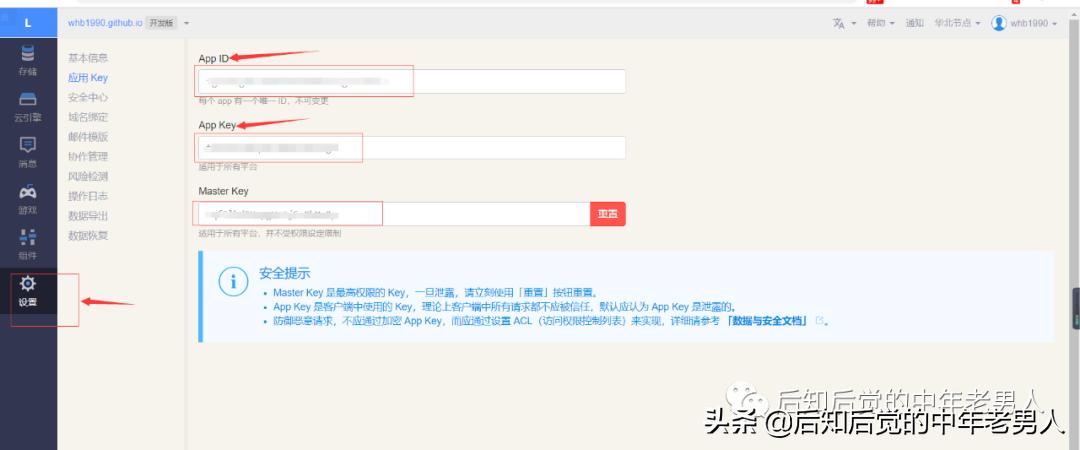
Task: Select 应用 Key menu item
Action: pos(88,78)
